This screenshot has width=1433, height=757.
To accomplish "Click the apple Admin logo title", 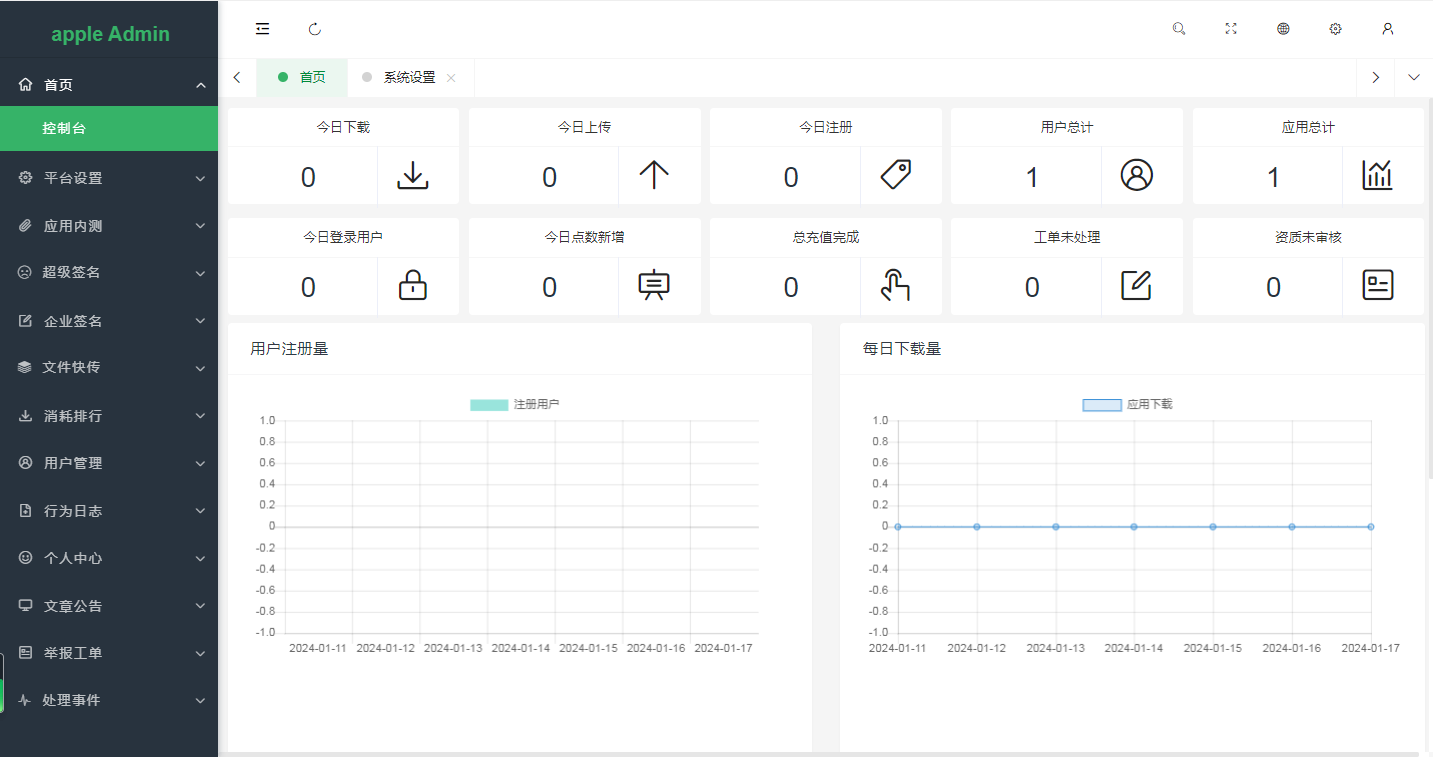I will (x=110, y=34).
